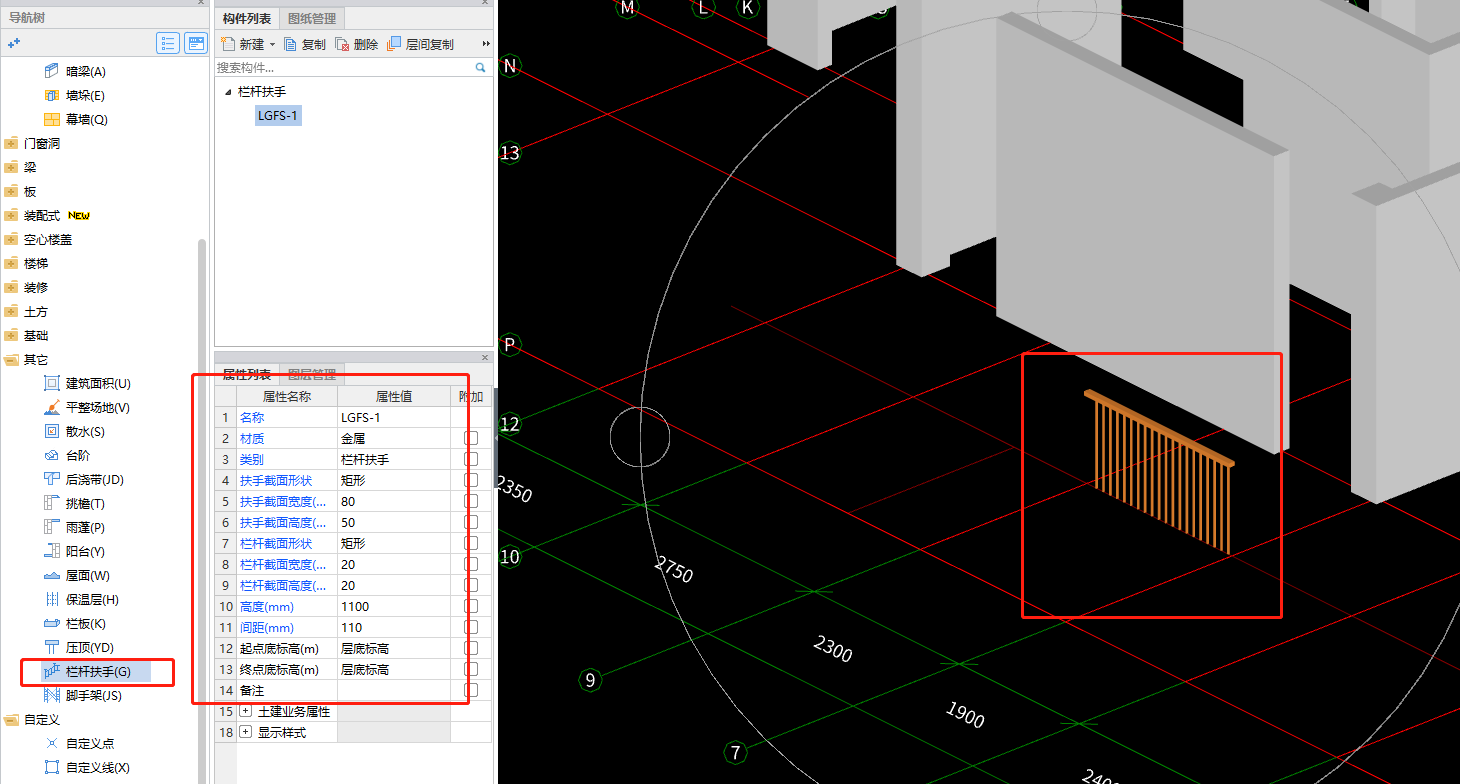Select the orange railing in the 3D view

(1162, 470)
